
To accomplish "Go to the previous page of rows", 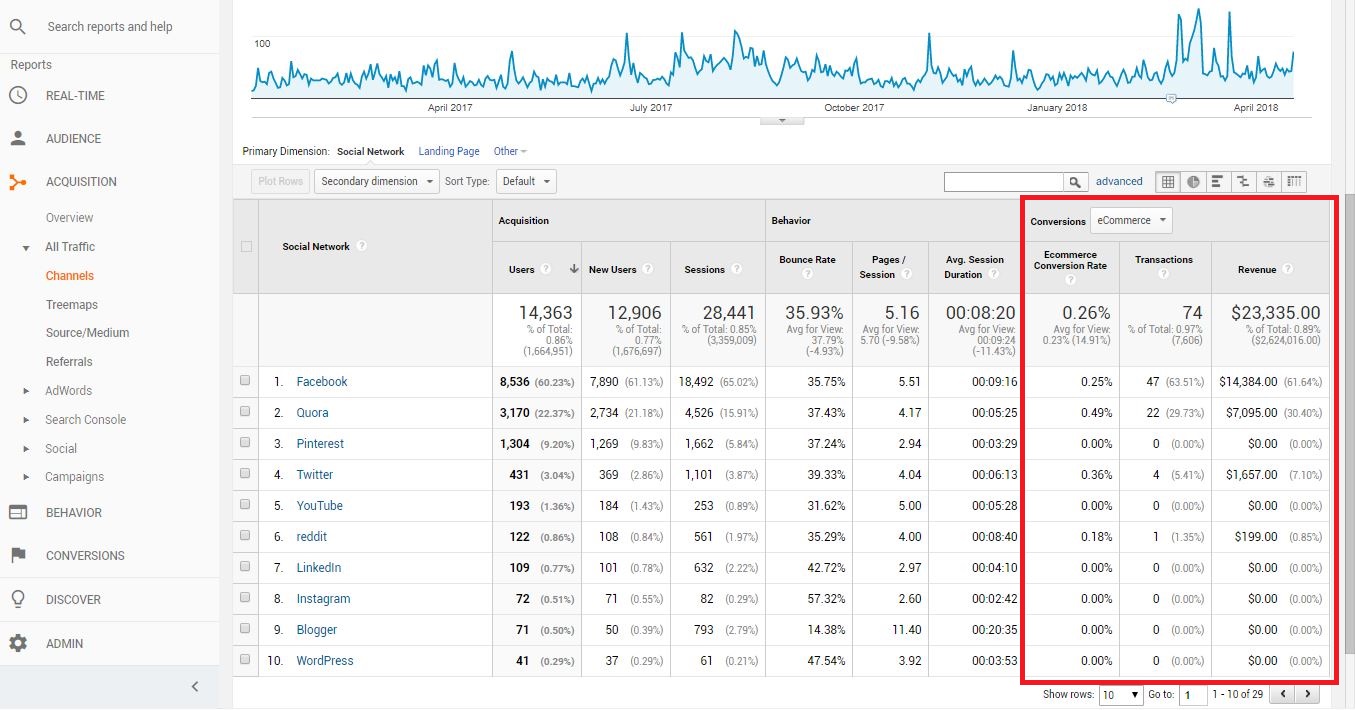I will pyautogui.click(x=1282, y=694).
